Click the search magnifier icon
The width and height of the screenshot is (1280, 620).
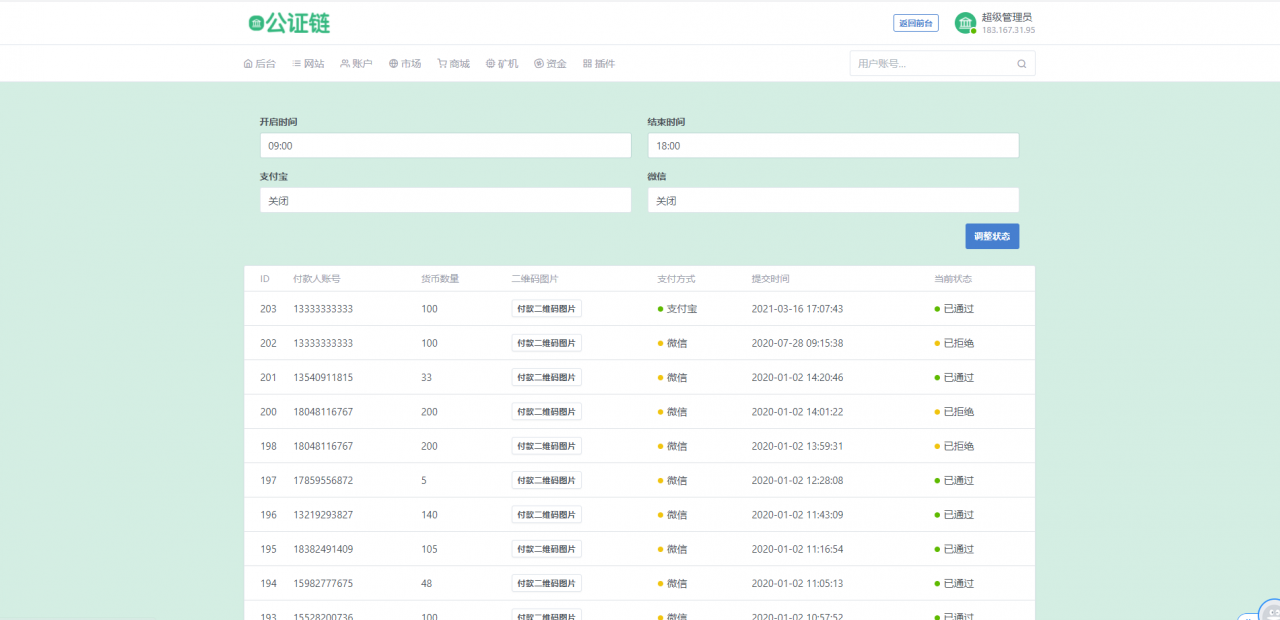tap(1022, 64)
